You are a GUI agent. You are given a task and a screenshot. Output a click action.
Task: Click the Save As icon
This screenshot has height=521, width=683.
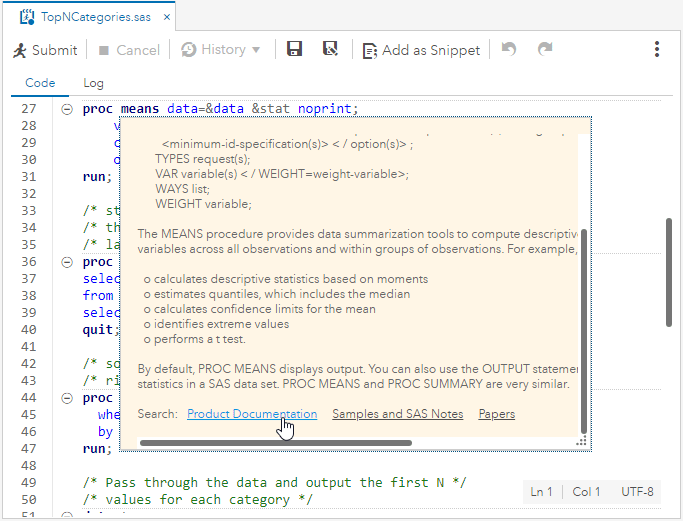(x=330, y=49)
